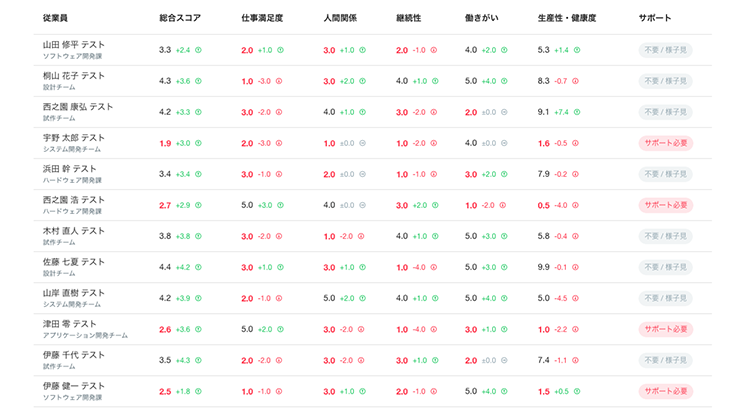Open employee 西之園 浩 テスト
Screen dimensions: 740x410
pos(74,200)
